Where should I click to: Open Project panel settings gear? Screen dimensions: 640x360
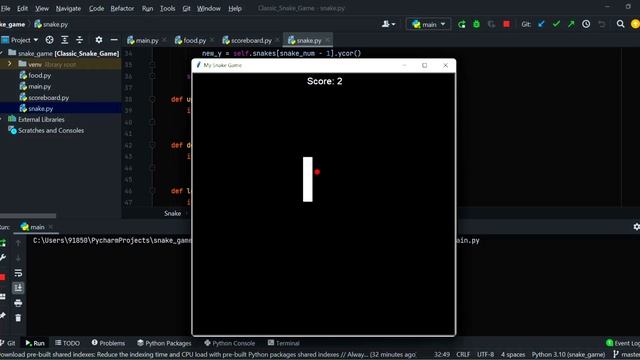coord(99,40)
